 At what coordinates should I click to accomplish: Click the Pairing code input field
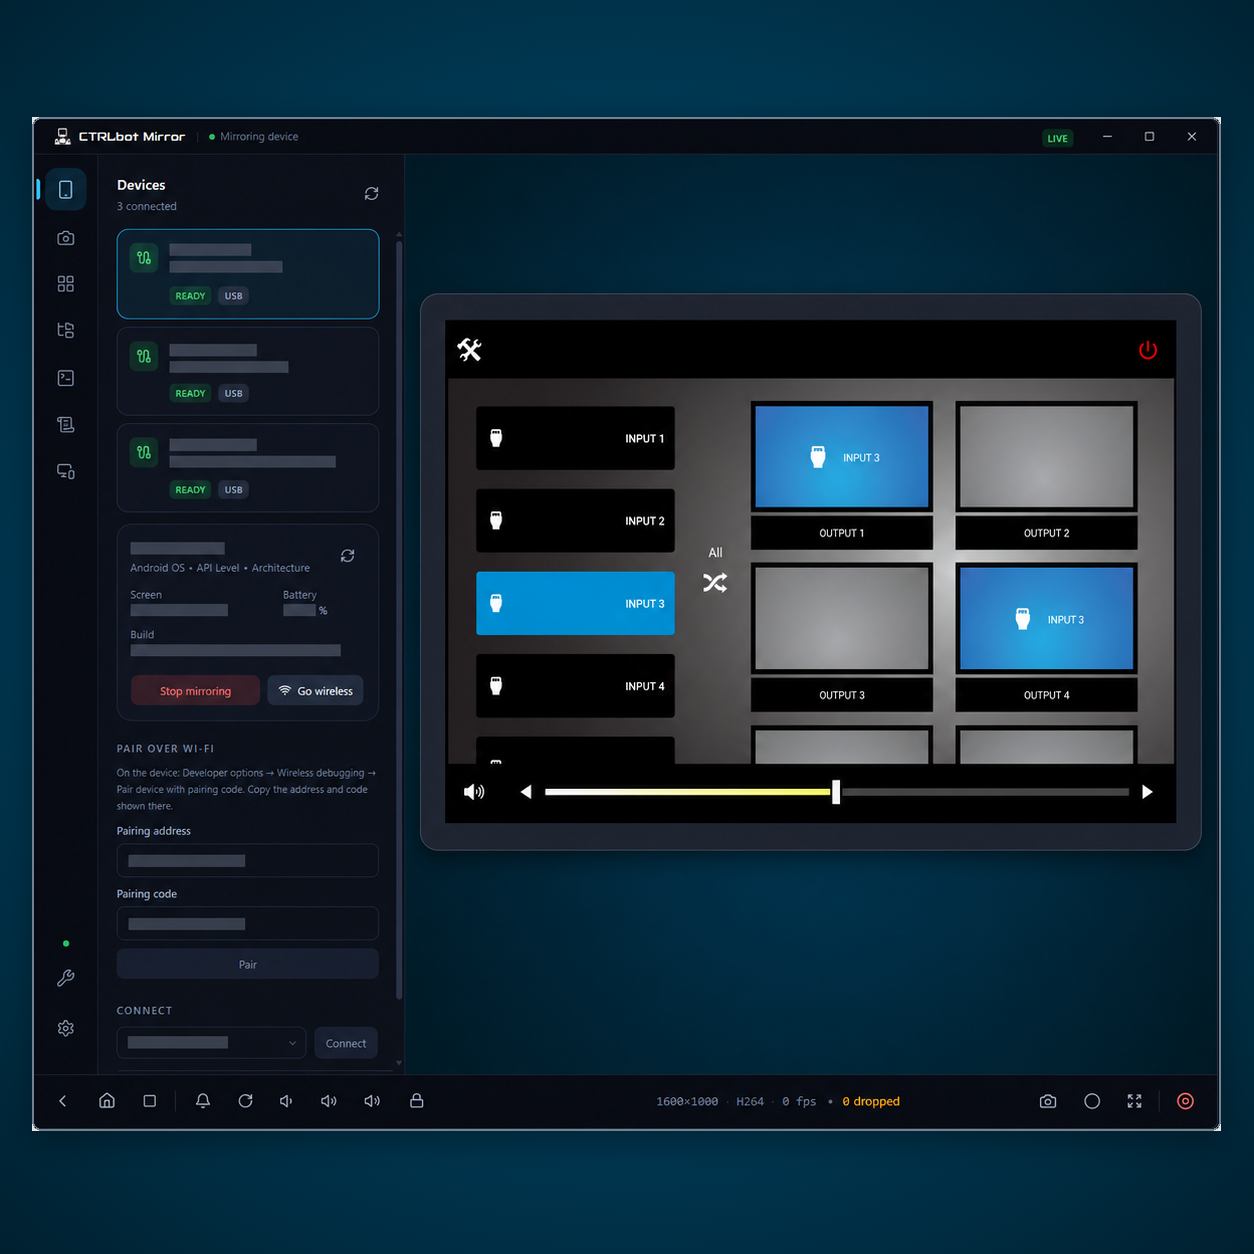pyautogui.click(x=248, y=924)
